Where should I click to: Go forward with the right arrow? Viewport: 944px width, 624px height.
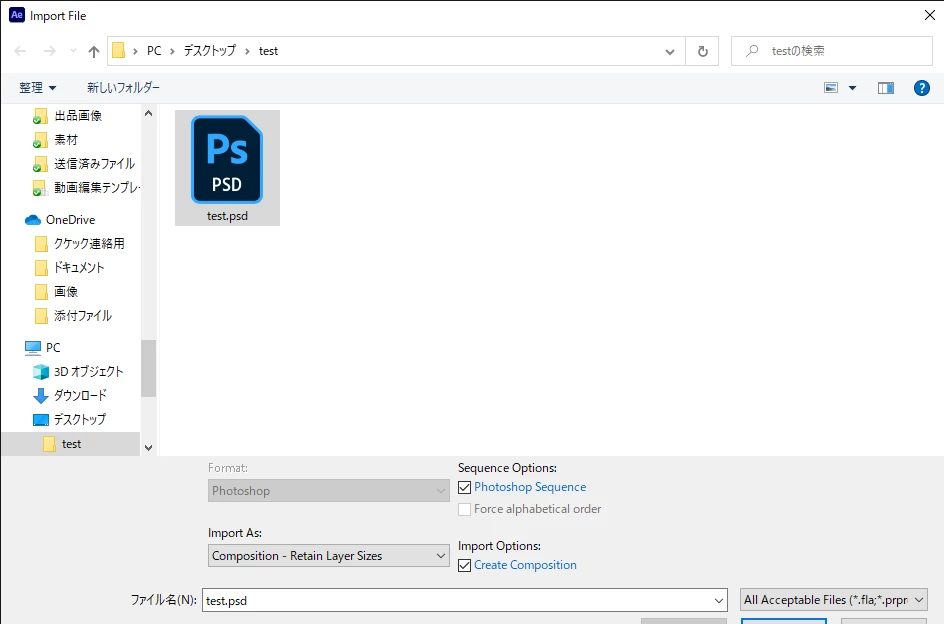[x=50, y=51]
